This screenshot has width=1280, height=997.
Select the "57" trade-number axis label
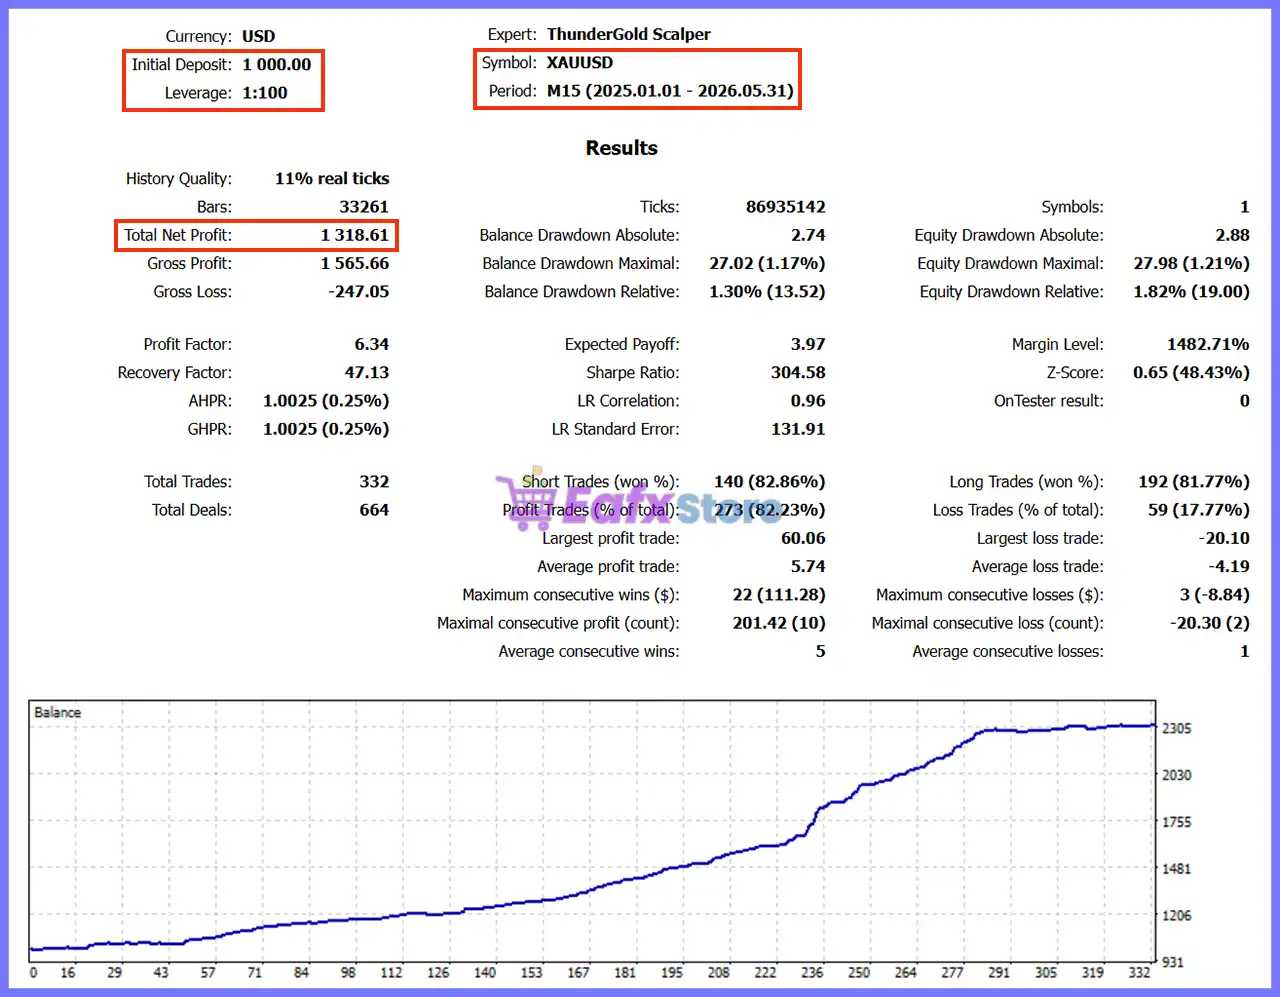[x=208, y=972]
